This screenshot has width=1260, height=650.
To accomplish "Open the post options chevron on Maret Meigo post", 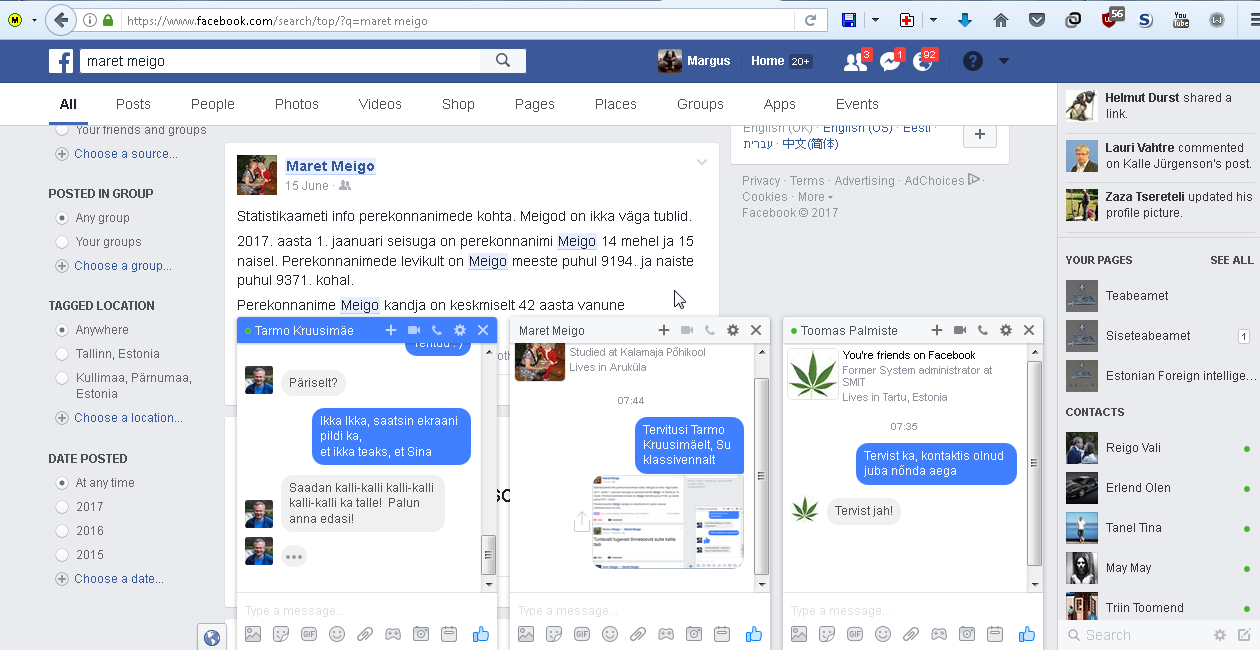I will [x=702, y=163].
